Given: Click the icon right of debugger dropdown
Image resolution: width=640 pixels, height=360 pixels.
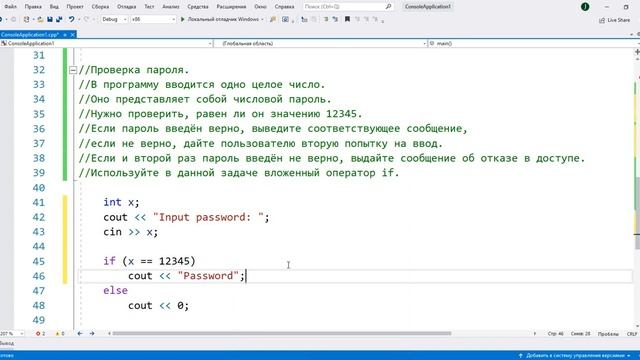Looking at the screenshot, I should pyautogui.click(x=273, y=19).
